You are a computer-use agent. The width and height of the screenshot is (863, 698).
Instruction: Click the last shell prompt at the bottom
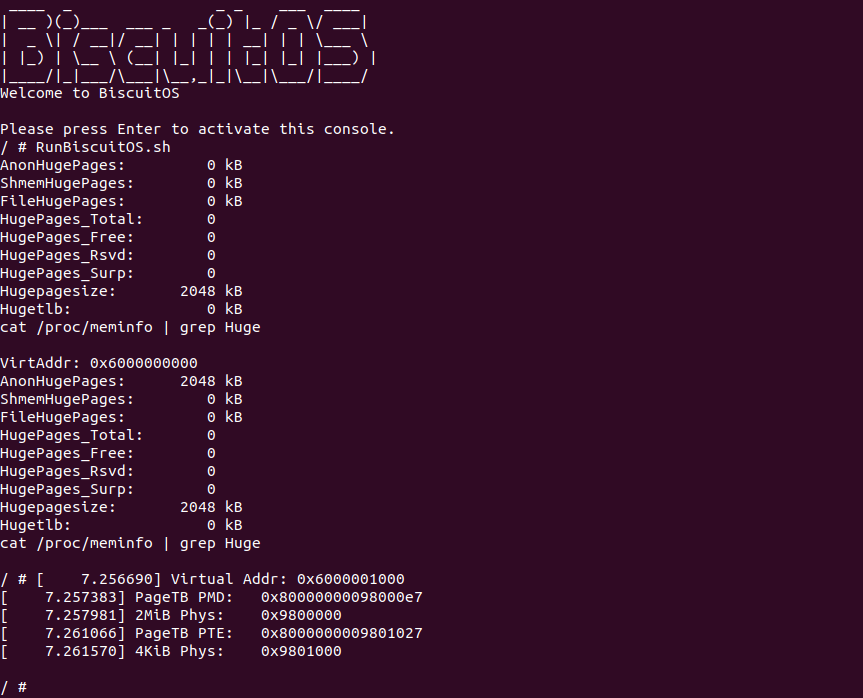[13, 687]
